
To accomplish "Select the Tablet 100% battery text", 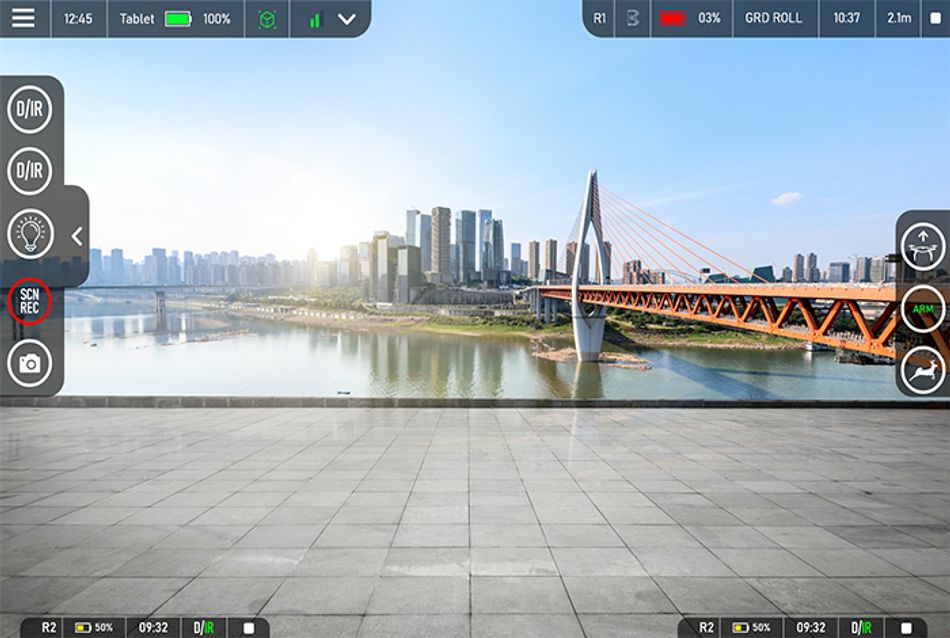I will tap(216, 19).
